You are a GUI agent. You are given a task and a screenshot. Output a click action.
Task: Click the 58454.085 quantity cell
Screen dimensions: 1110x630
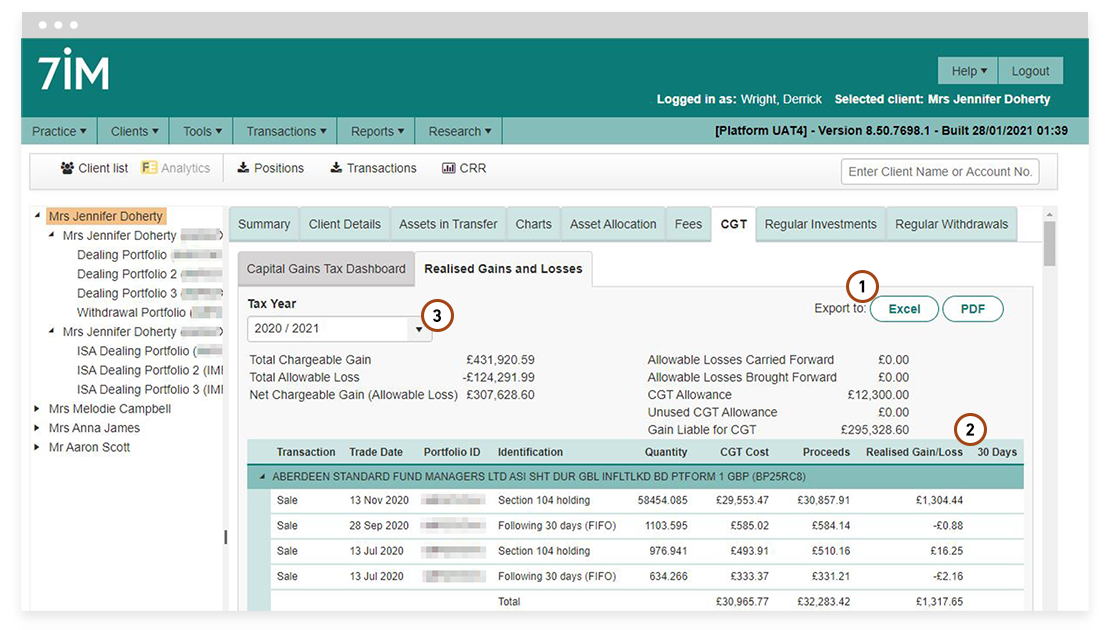(663, 500)
